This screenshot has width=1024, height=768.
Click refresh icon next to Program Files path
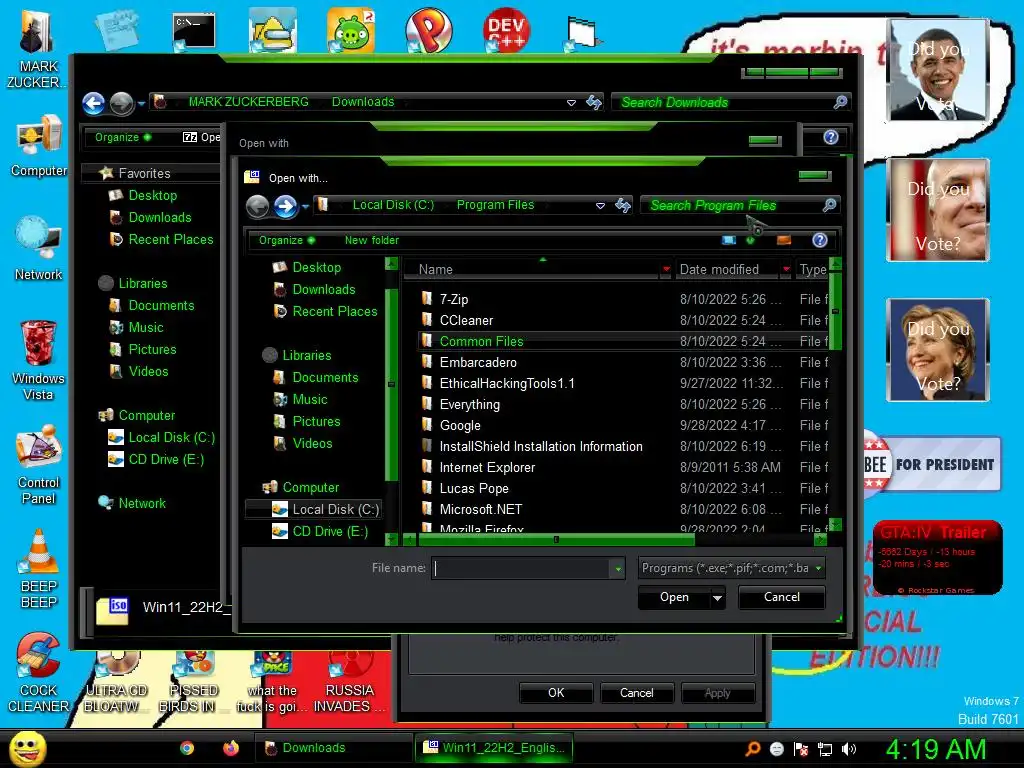coord(623,206)
